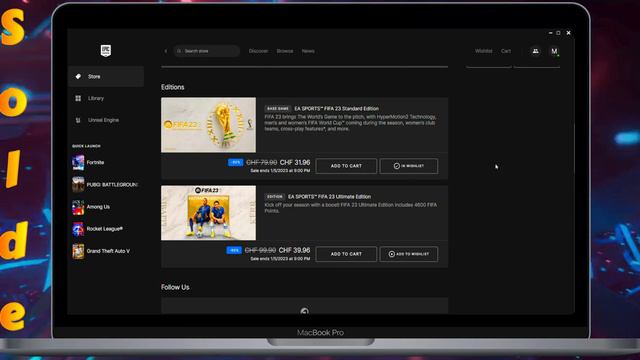Open the Discover tab
This screenshot has height=360, width=640.
pos(258,51)
